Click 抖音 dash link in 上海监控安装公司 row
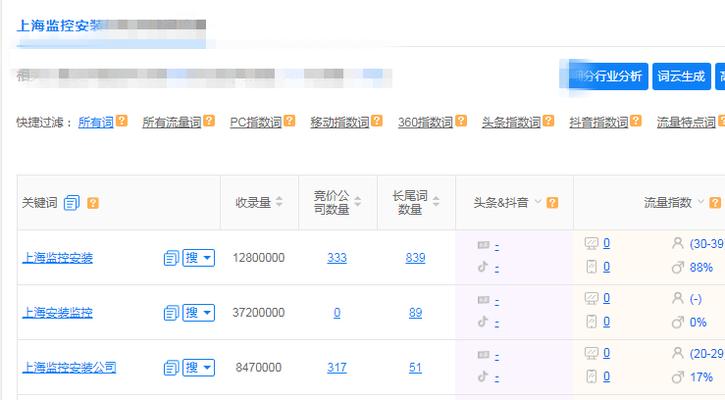 (x=497, y=379)
